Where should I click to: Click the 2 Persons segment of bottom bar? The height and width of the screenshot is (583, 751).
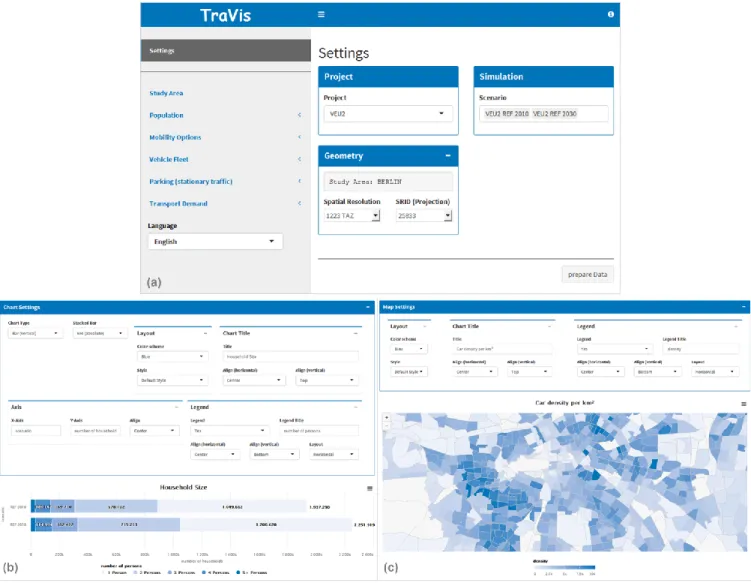click(129, 525)
